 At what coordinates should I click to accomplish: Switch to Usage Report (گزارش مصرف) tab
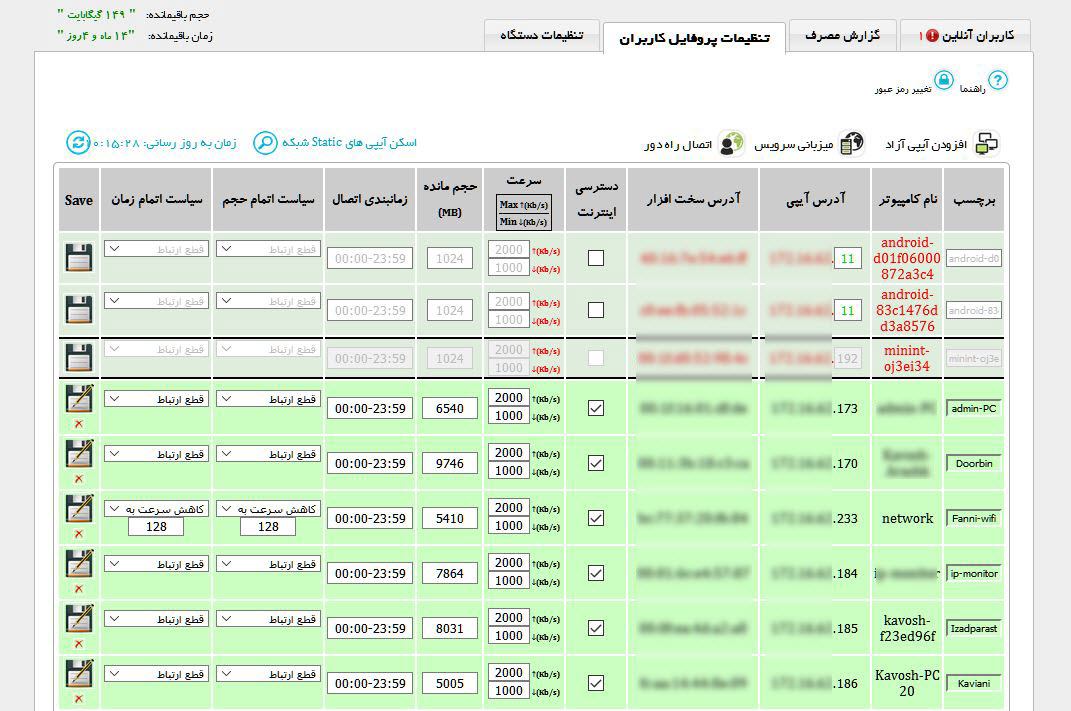point(842,36)
